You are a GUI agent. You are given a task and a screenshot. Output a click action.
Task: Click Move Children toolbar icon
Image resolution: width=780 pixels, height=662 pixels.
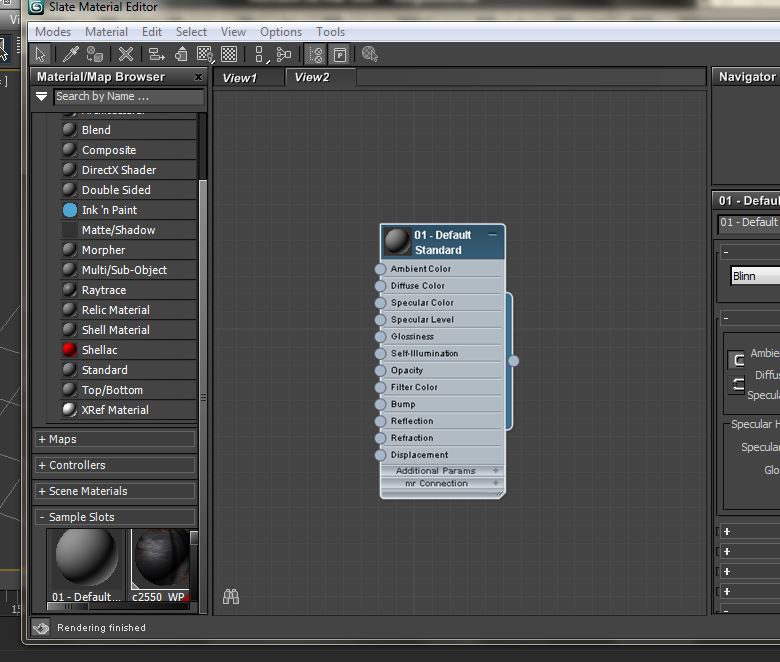(156, 54)
